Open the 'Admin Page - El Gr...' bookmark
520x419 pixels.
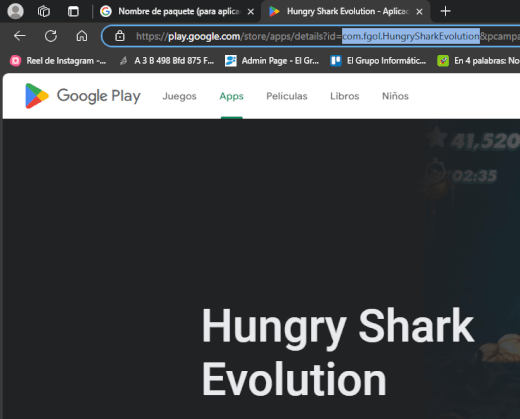point(272,61)
